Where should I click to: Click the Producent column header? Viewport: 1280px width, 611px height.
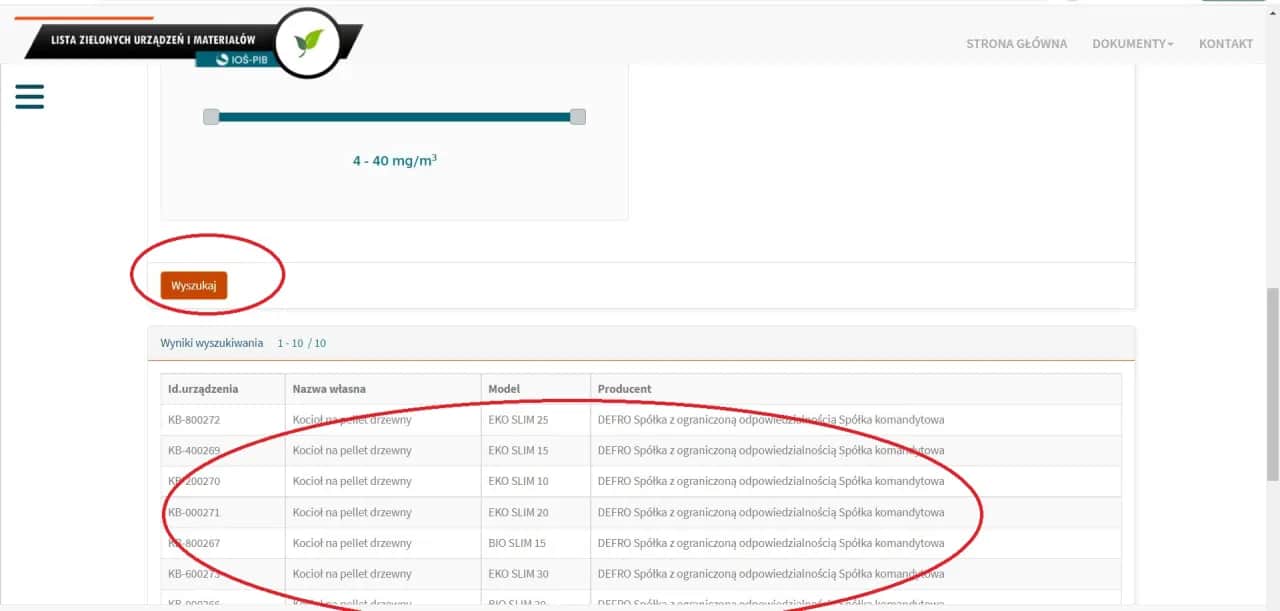[x=624, y=389]
